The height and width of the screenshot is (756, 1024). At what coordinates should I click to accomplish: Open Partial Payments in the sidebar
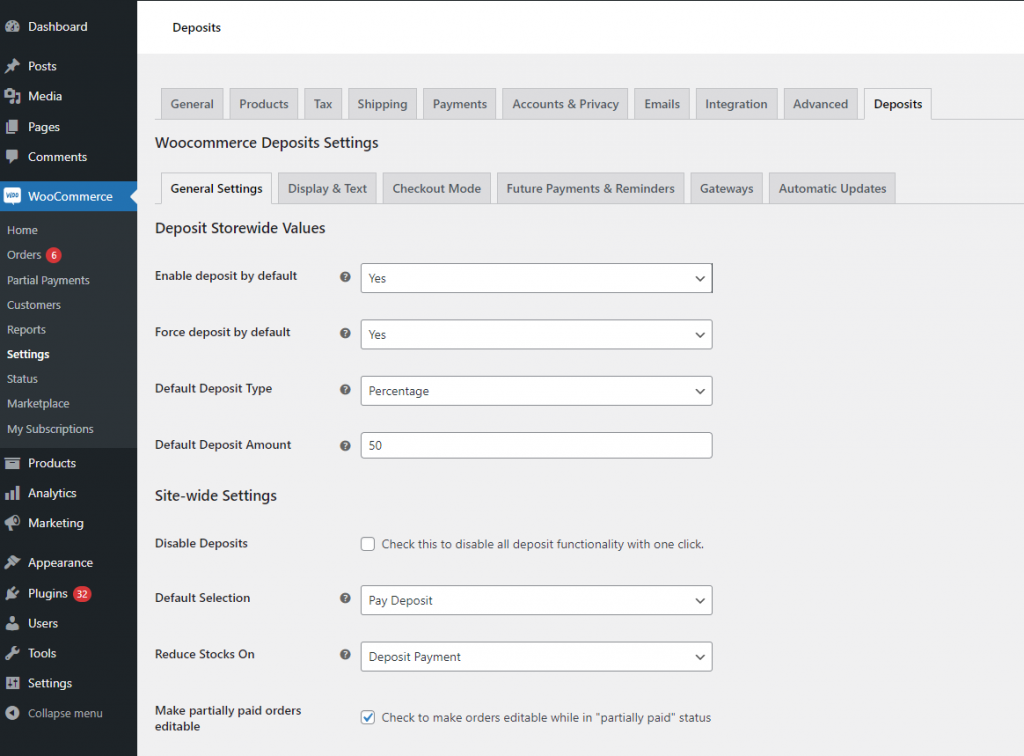click(48, 280)
